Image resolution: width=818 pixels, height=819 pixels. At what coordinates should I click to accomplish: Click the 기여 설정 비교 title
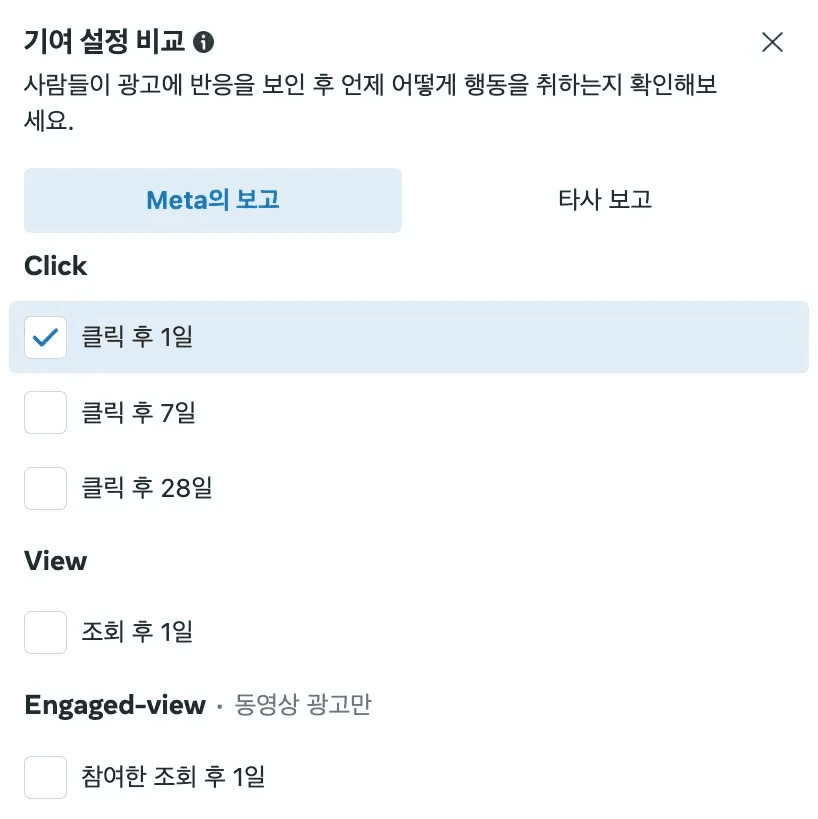coord(104,42)
